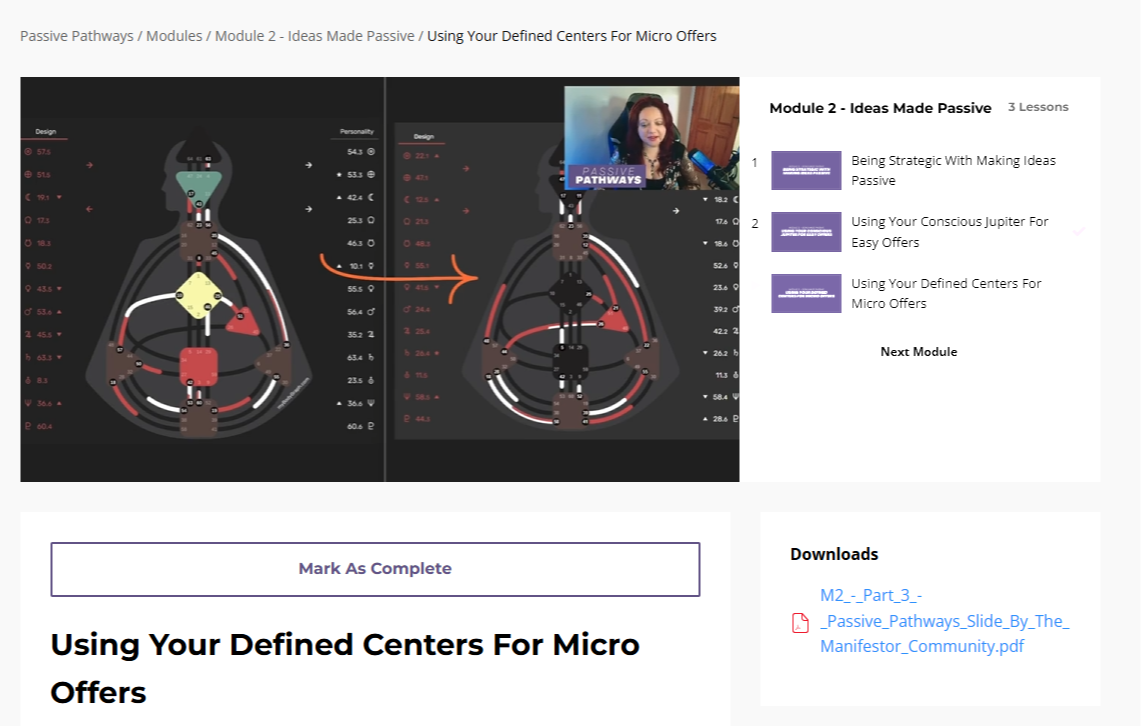Click the lesson video player
Viewport: 1141px width, 726px height.
click(380, 279)
